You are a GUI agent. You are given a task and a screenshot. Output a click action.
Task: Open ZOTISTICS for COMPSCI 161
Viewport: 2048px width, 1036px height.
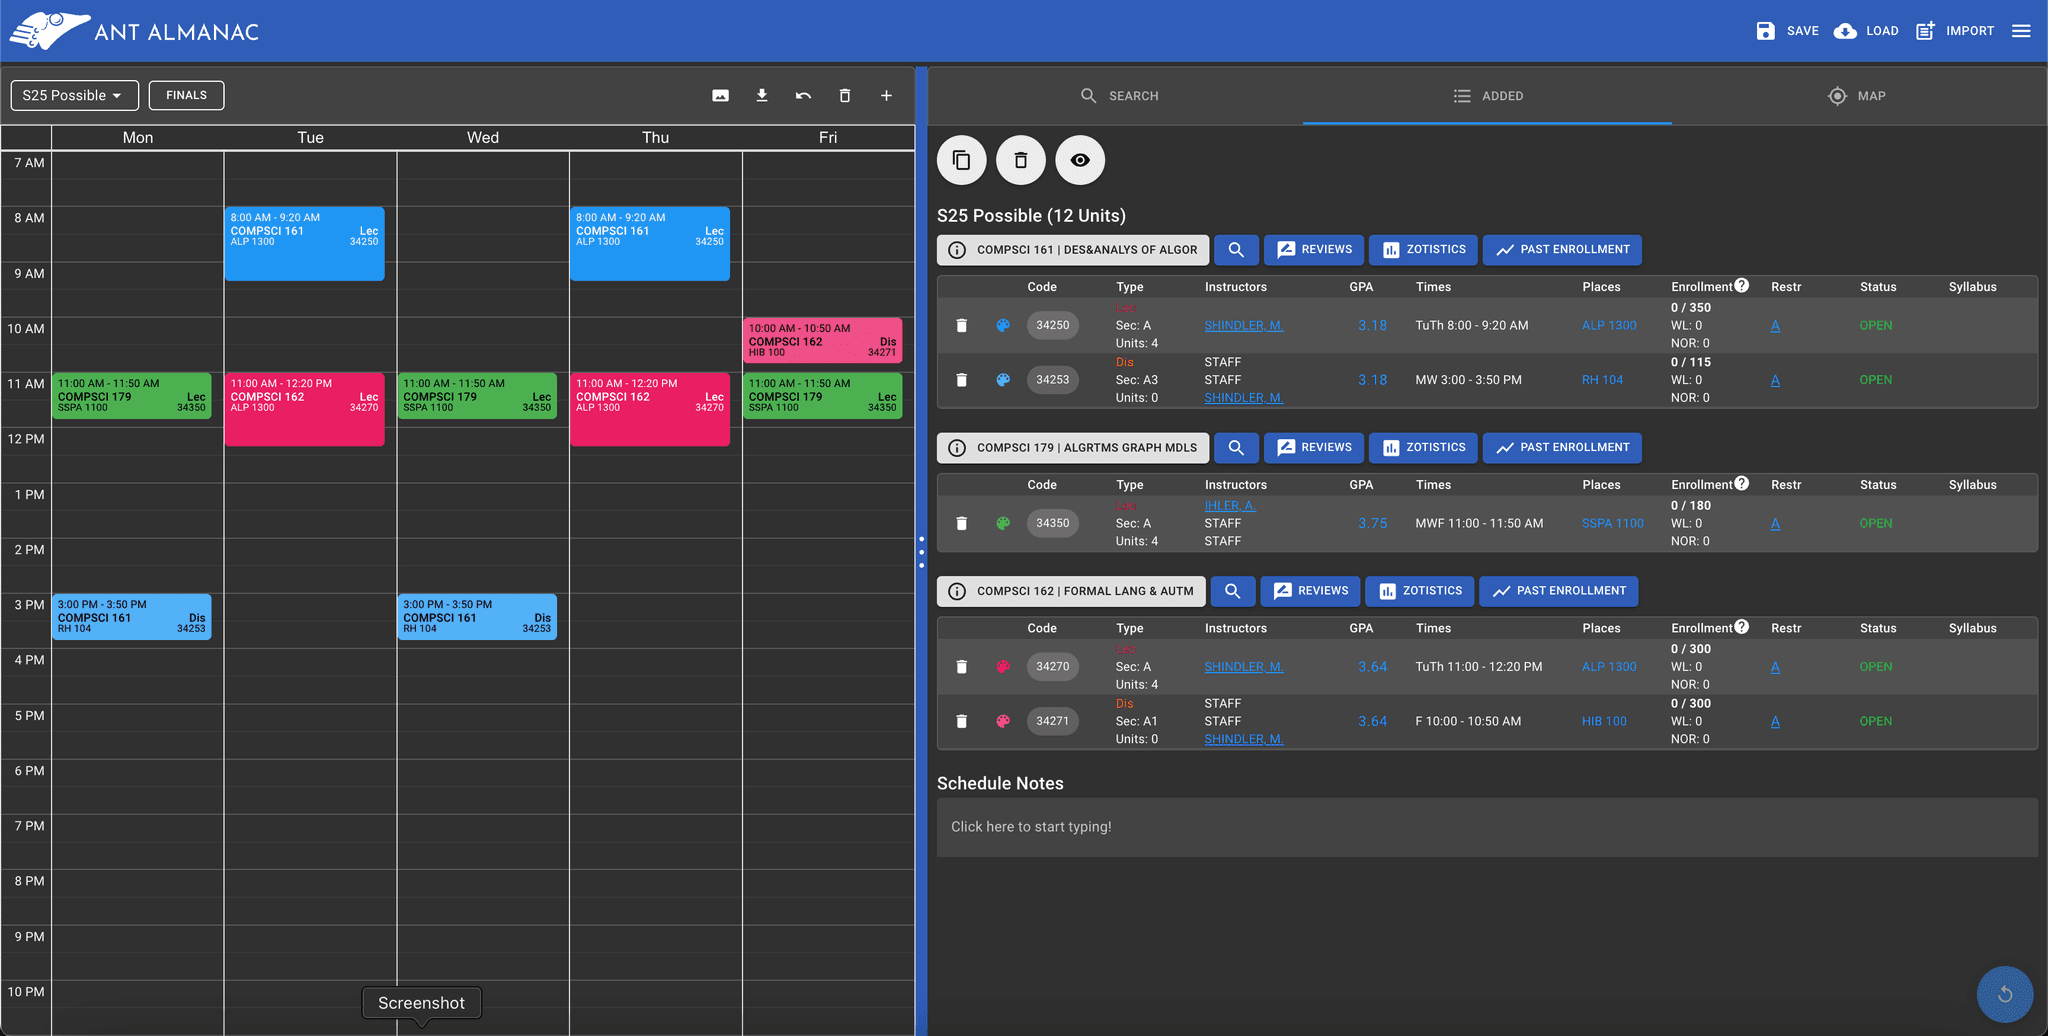1423,250
